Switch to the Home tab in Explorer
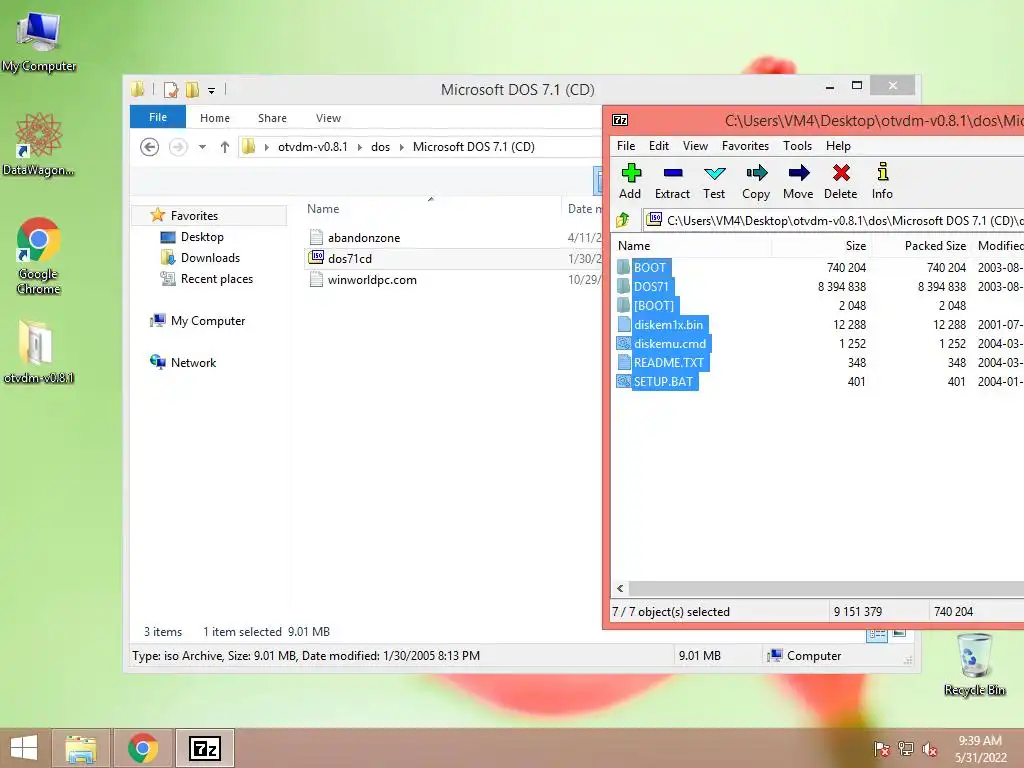This screenshot has width=1024, height=768. coord(215,118)
